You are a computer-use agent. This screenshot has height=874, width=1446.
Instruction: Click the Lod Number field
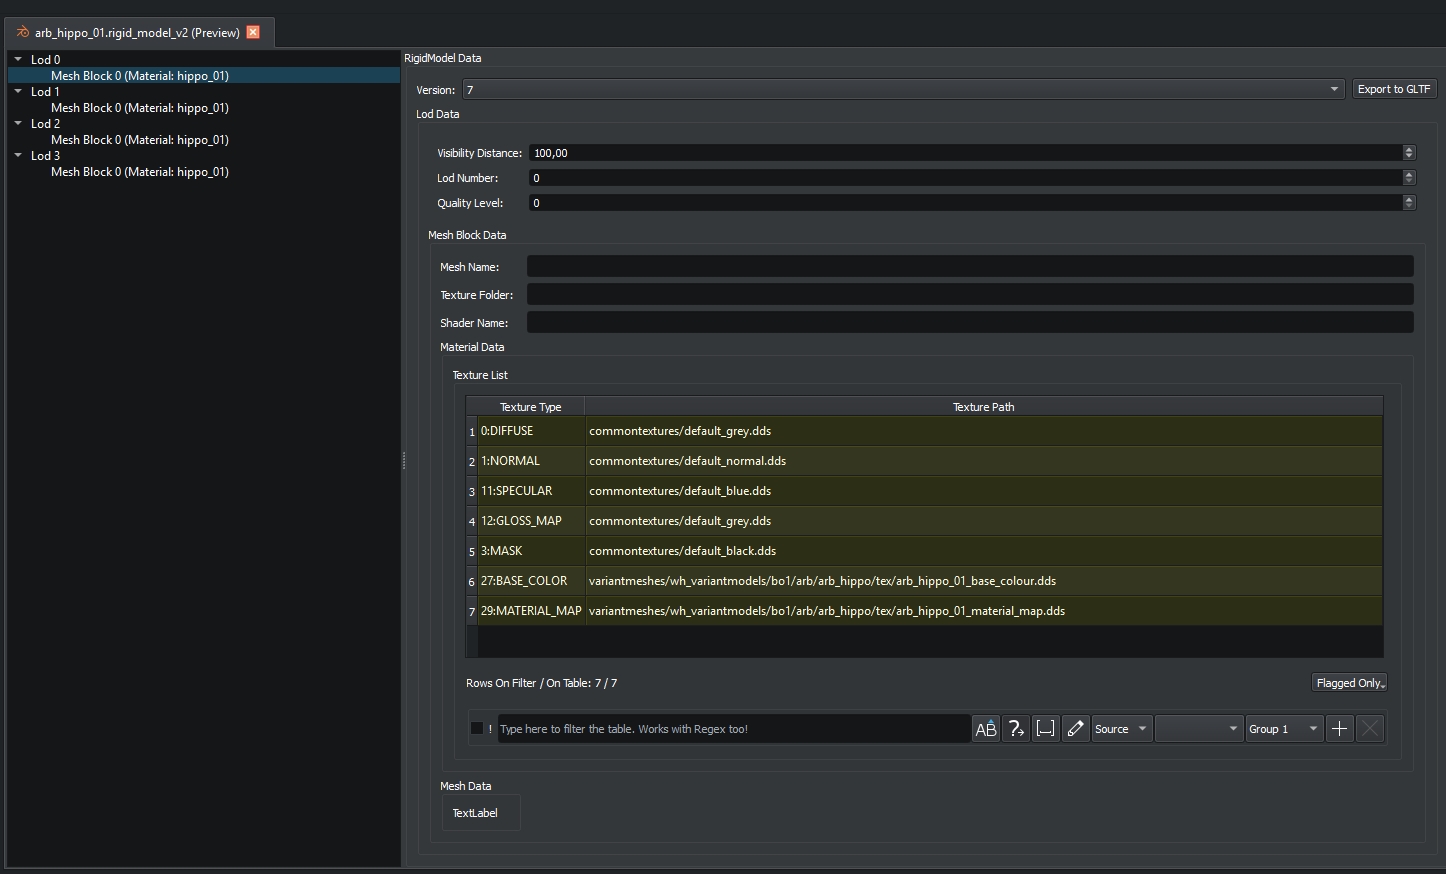click(965, 177)
